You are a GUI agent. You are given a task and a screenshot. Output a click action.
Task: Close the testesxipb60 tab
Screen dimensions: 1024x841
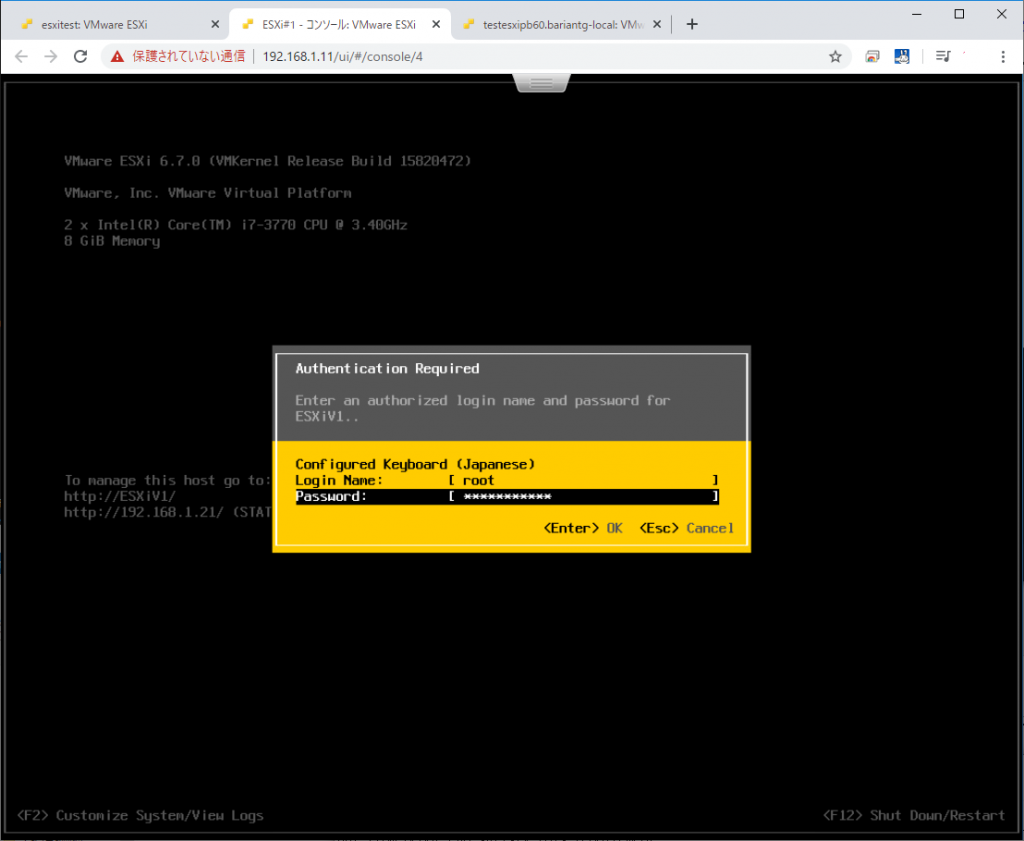[x=657, y=25]
